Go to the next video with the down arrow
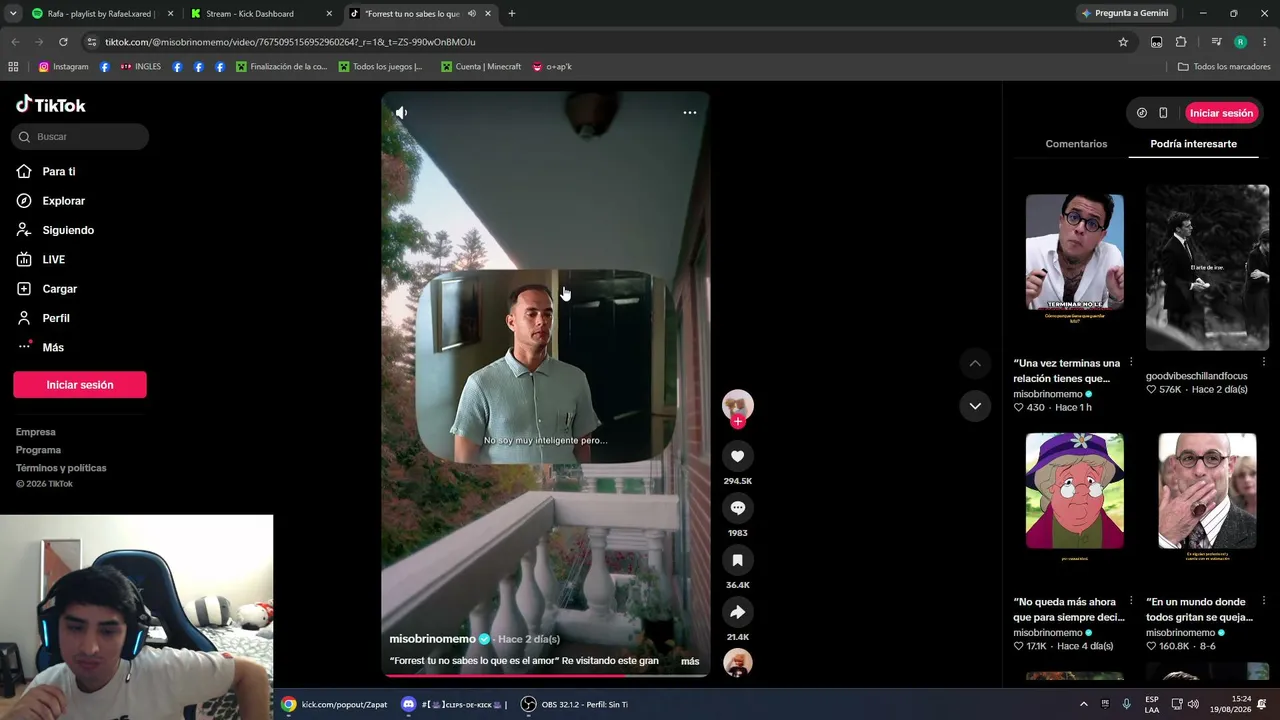The image size is (1280, 720). (975, 406)
